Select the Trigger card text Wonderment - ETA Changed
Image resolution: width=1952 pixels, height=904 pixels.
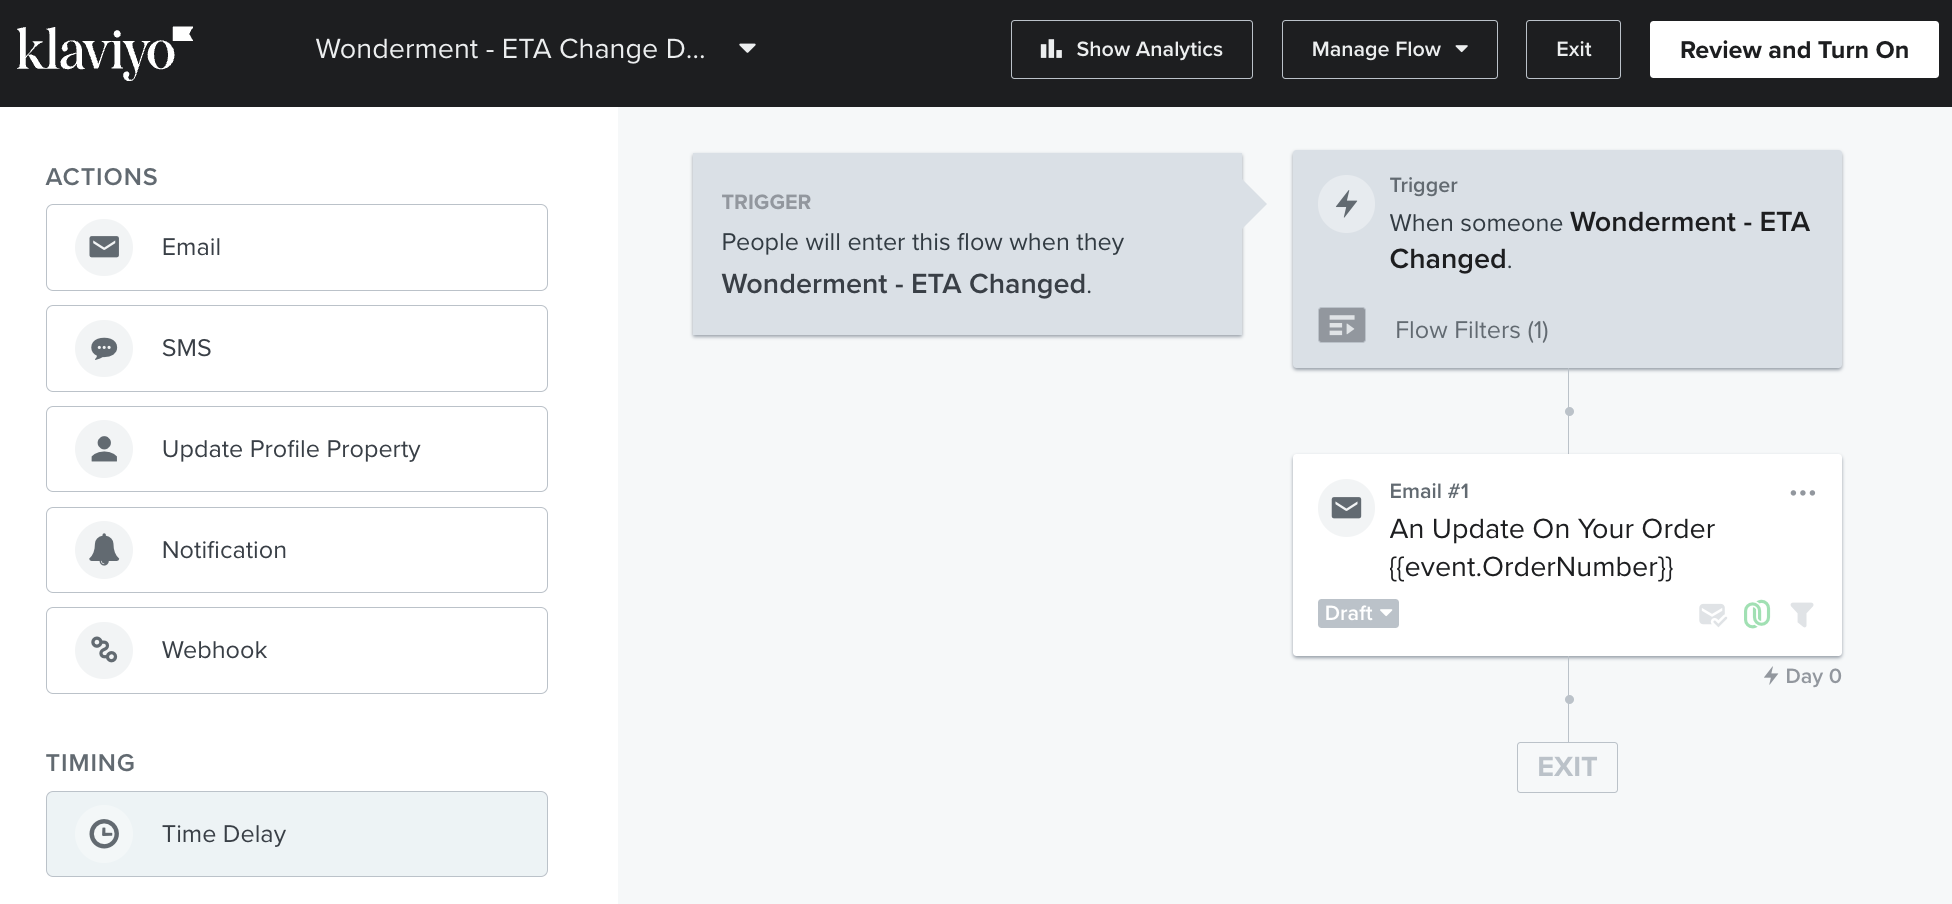pos(1599,240)
